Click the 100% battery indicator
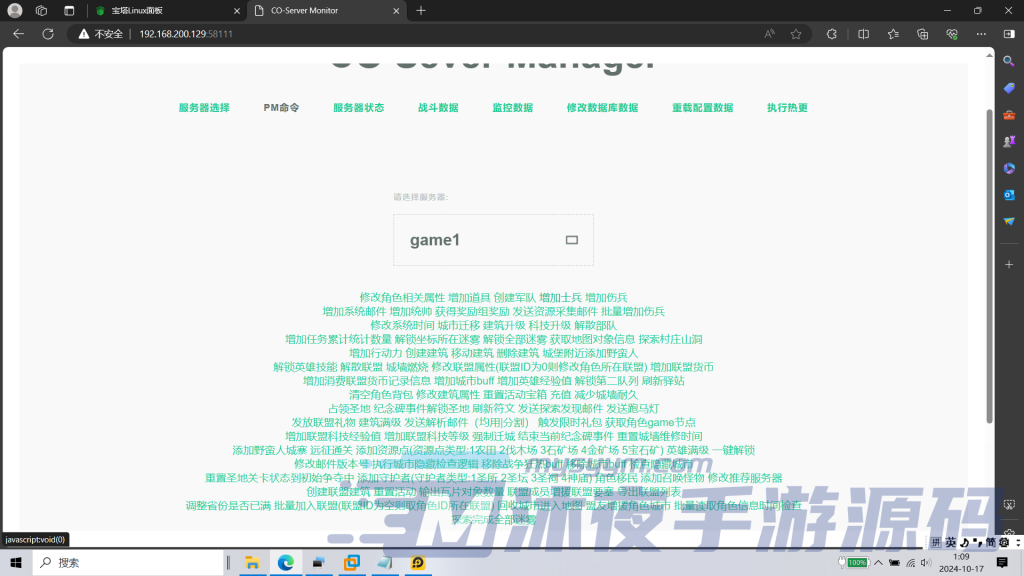Image resolution: width=1024 pixels, height=576 pixels. [855, 562]
